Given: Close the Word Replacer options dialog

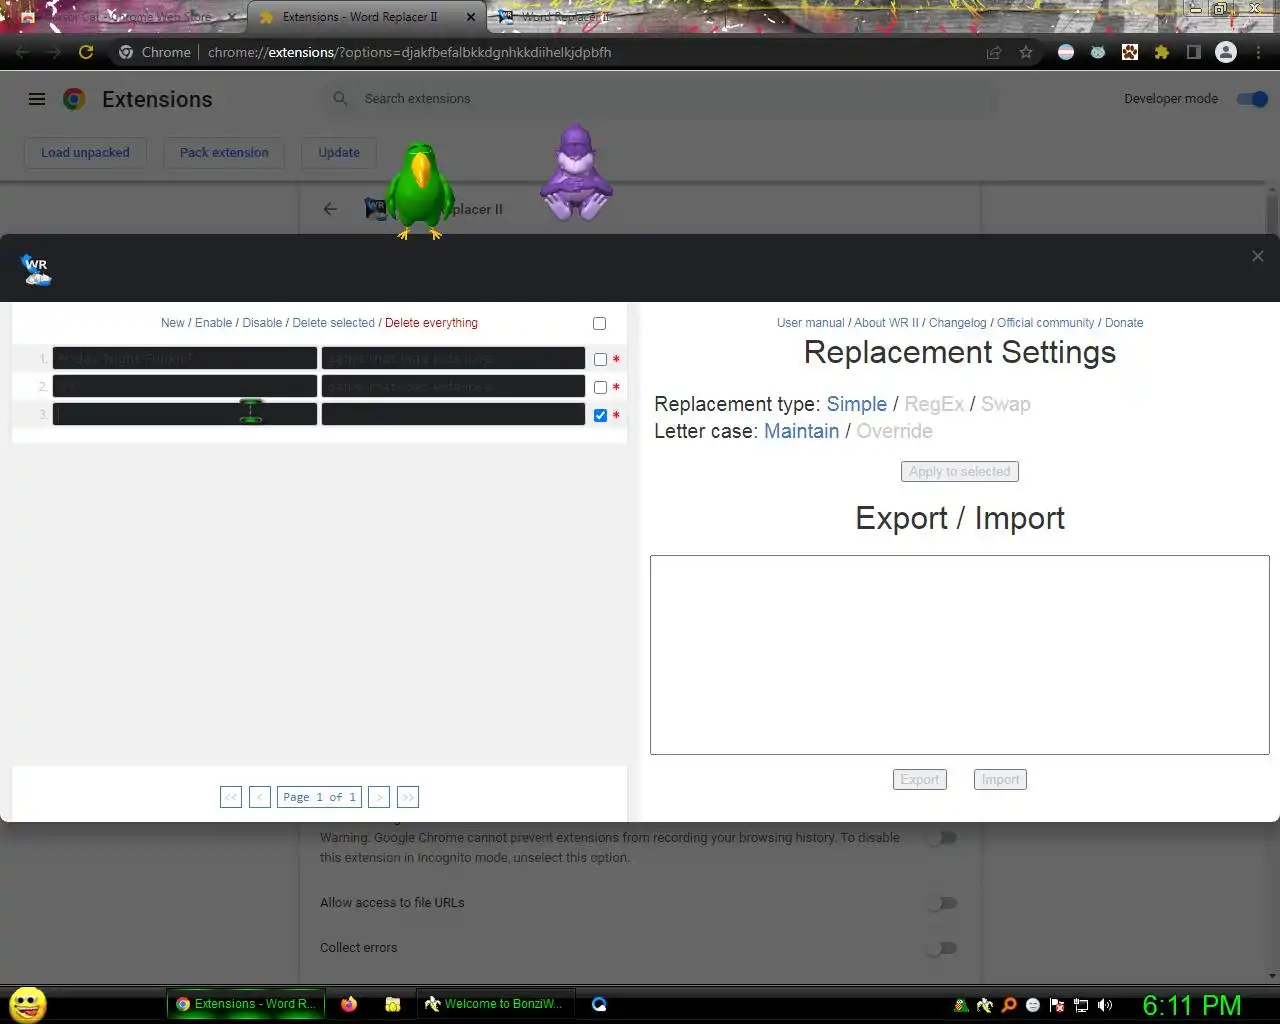Looking at the screenshot, I should (1257, 256).
